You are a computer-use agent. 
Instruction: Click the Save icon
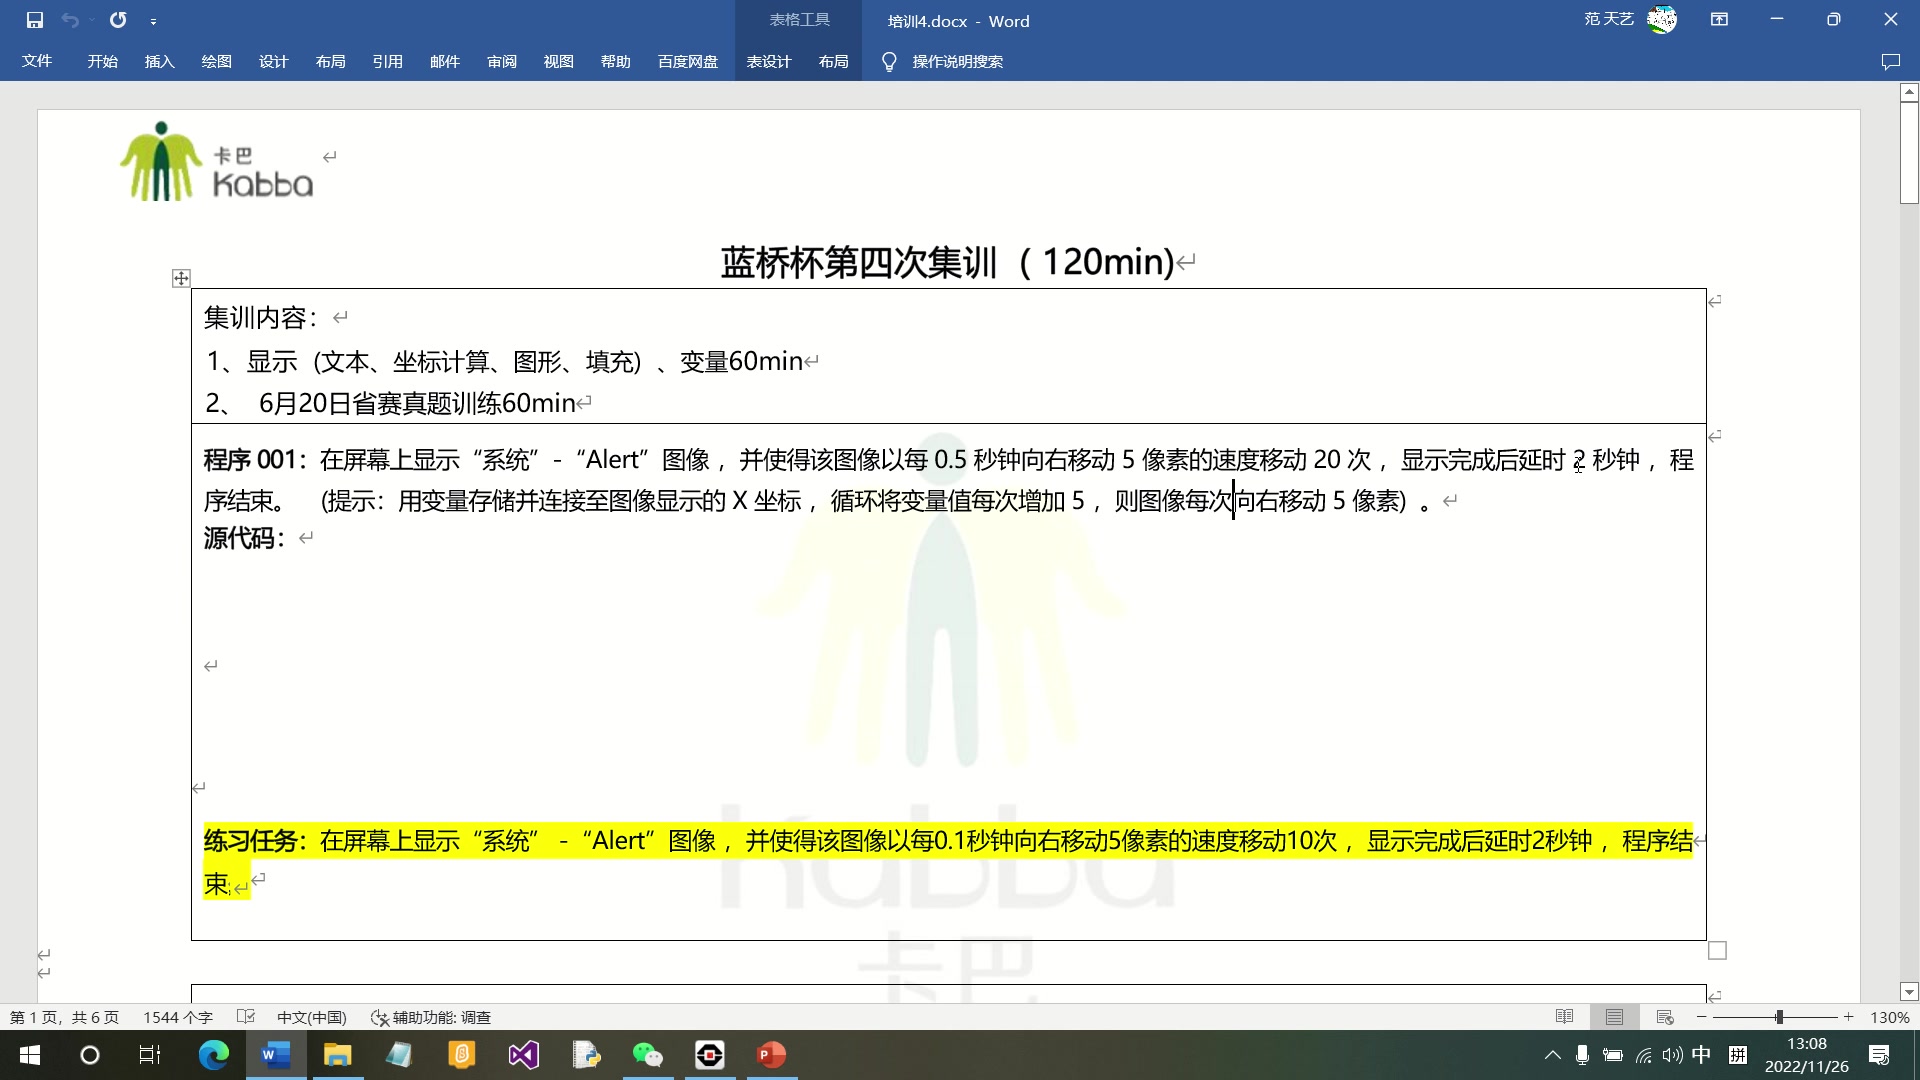point(33,19)
